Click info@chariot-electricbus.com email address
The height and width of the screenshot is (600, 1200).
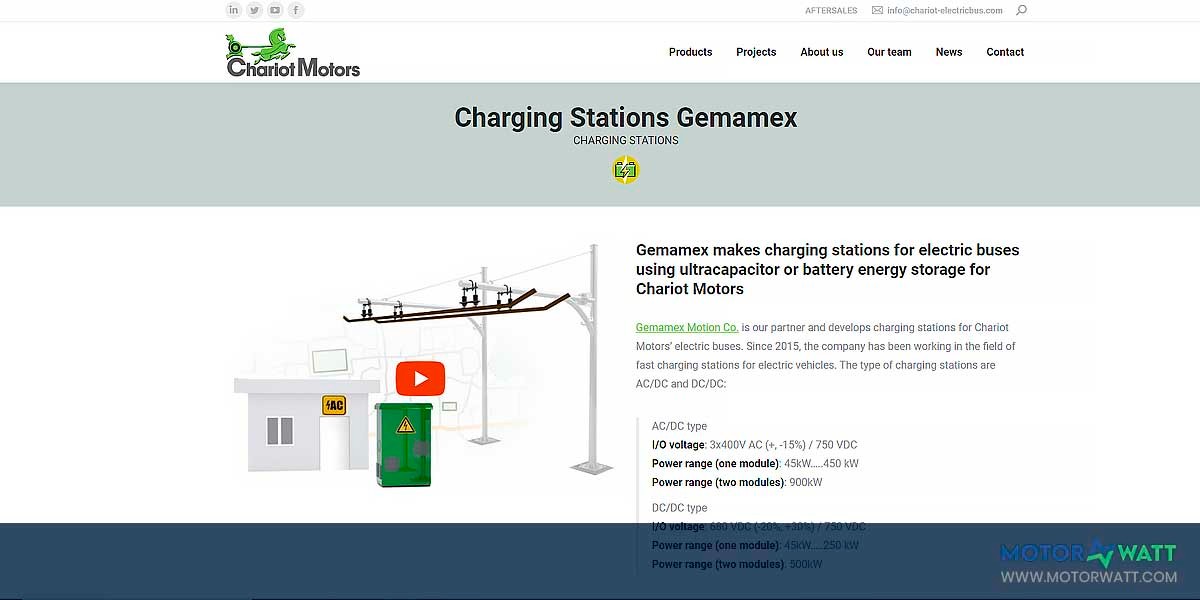pos(944,10)
